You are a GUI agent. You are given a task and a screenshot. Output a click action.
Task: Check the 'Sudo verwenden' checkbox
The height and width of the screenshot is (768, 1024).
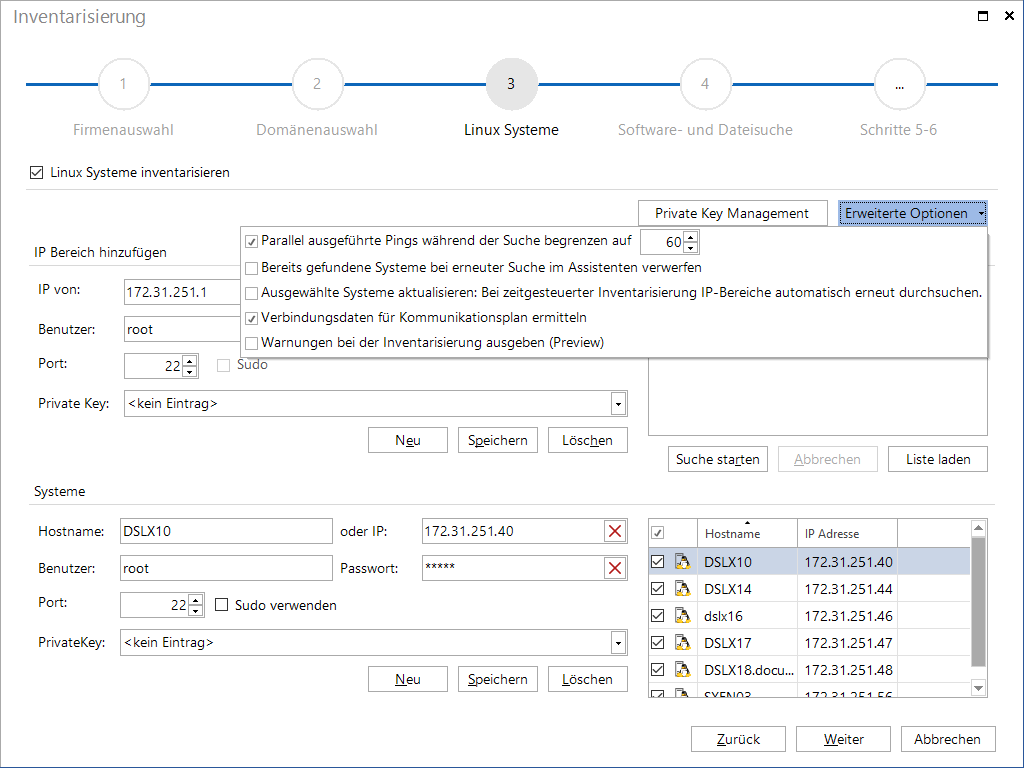222,605
